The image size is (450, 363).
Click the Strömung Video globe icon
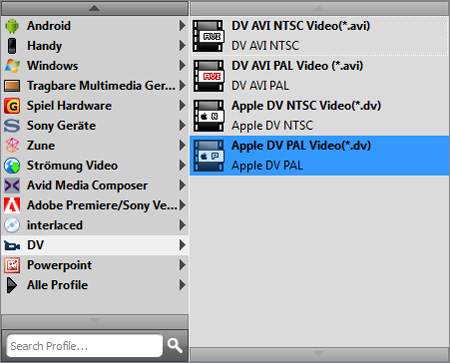pyautogui.click(x=12, y=166)
